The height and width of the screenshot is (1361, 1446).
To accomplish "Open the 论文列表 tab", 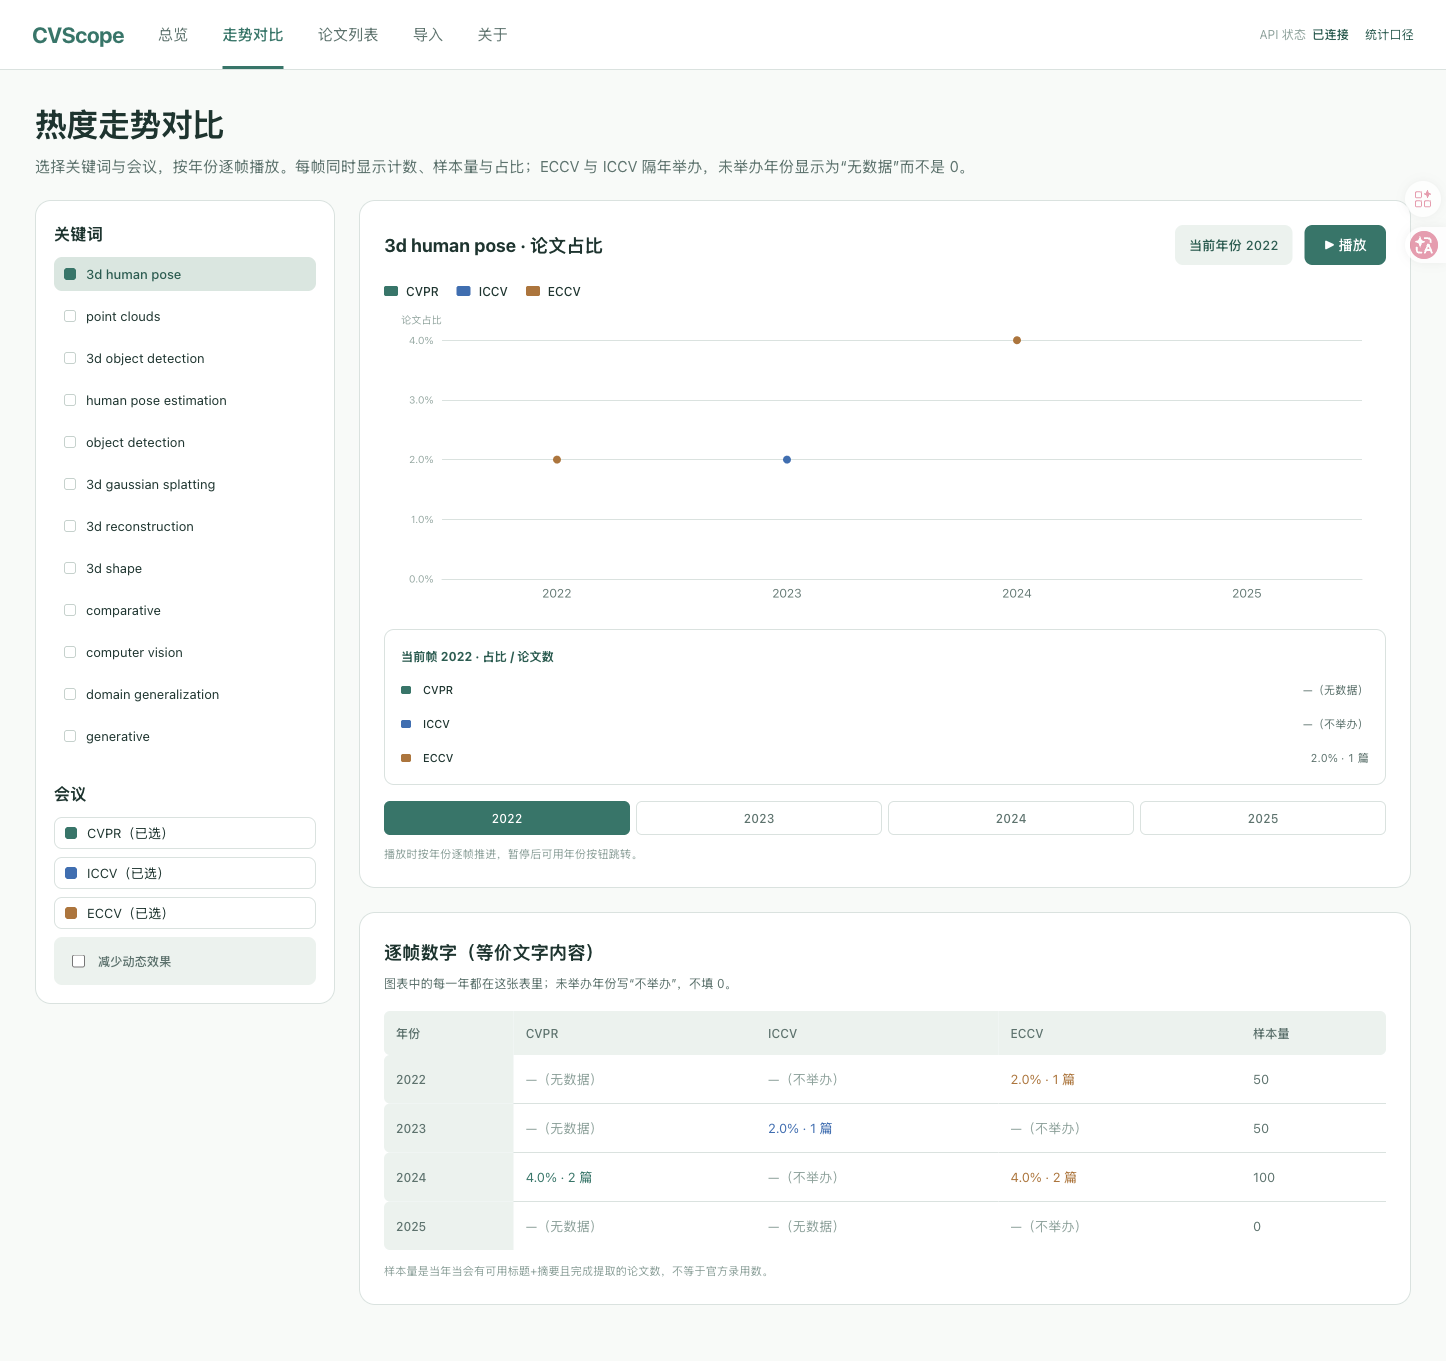I will pos(348,35).
